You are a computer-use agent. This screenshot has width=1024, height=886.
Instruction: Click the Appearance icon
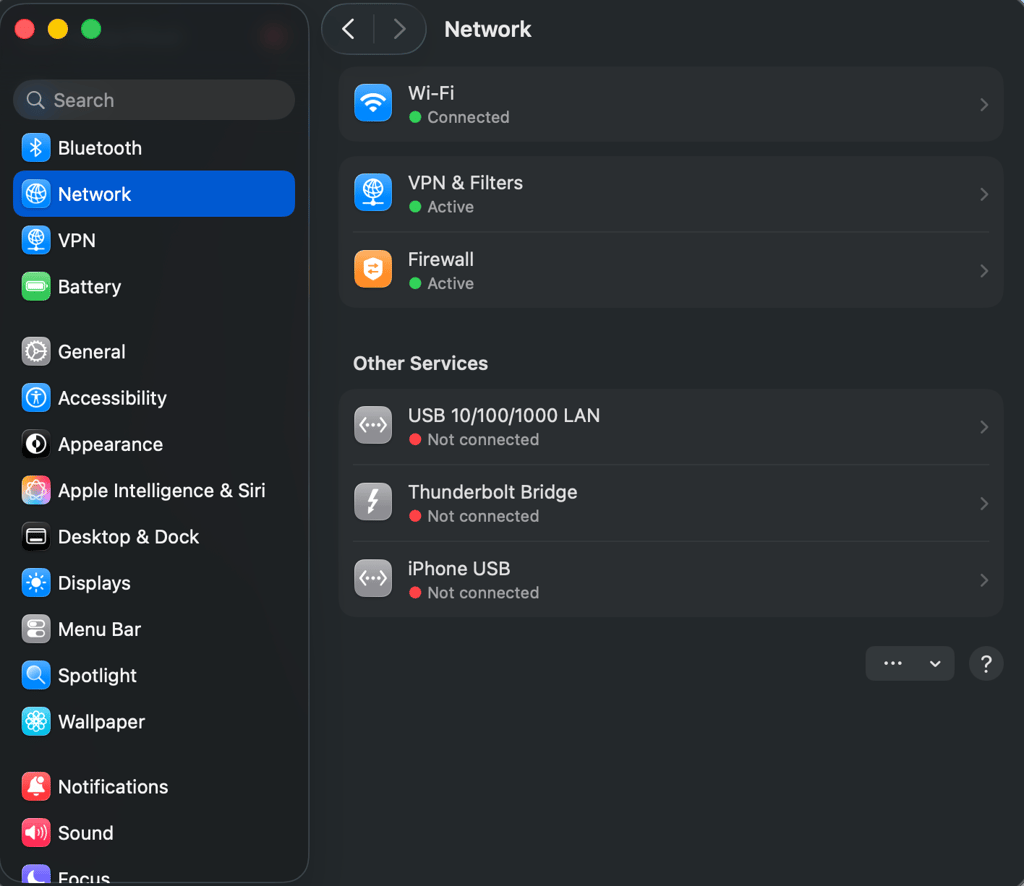point(36,444)
